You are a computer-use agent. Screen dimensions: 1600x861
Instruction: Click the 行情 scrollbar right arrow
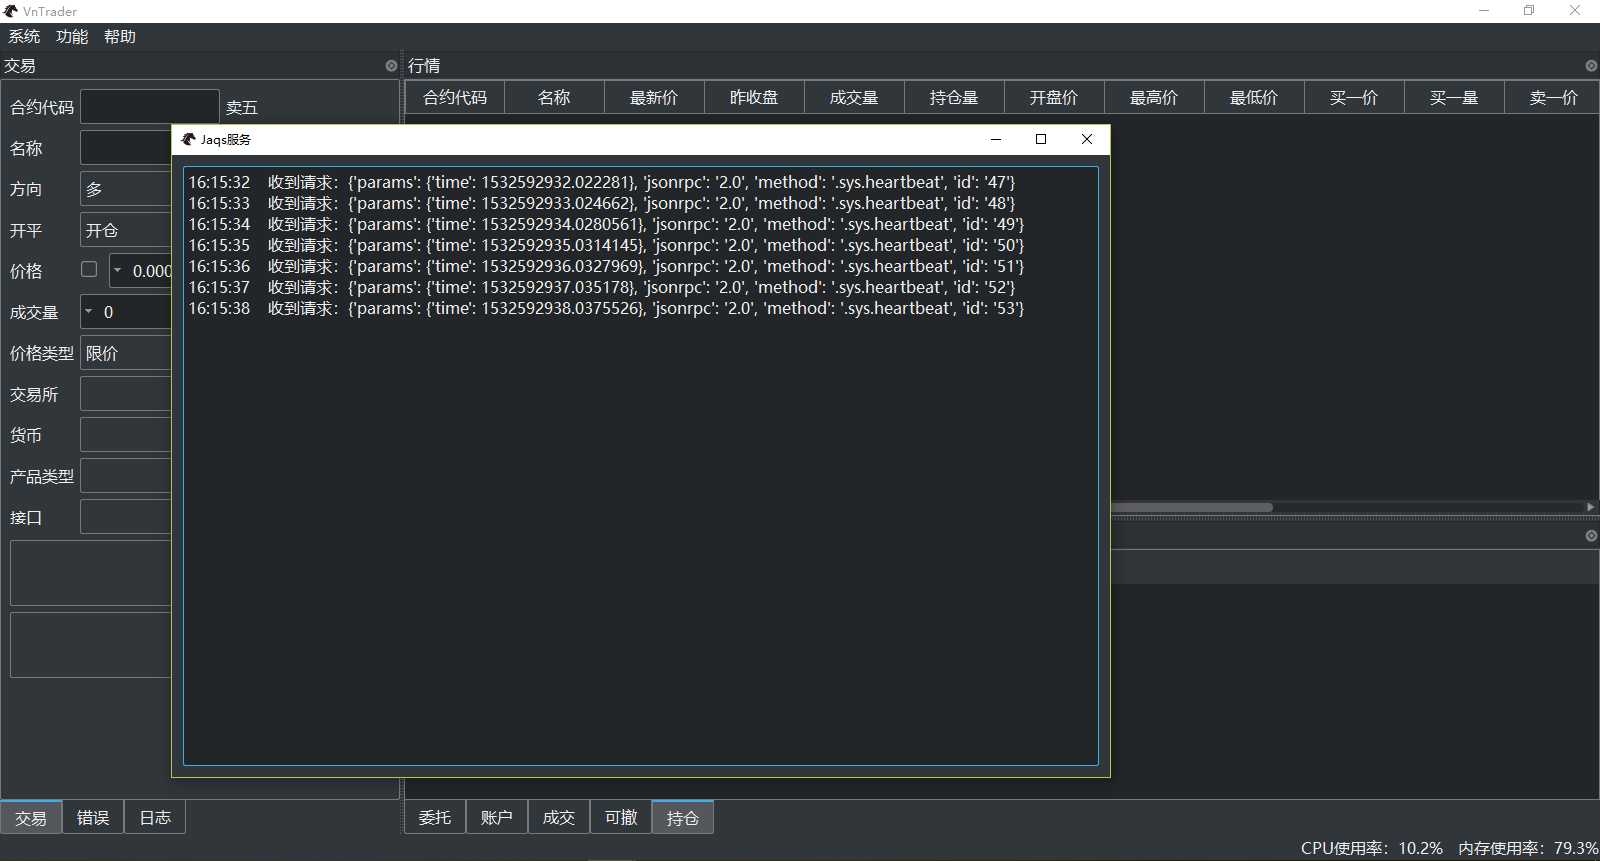coord(1591,507)
